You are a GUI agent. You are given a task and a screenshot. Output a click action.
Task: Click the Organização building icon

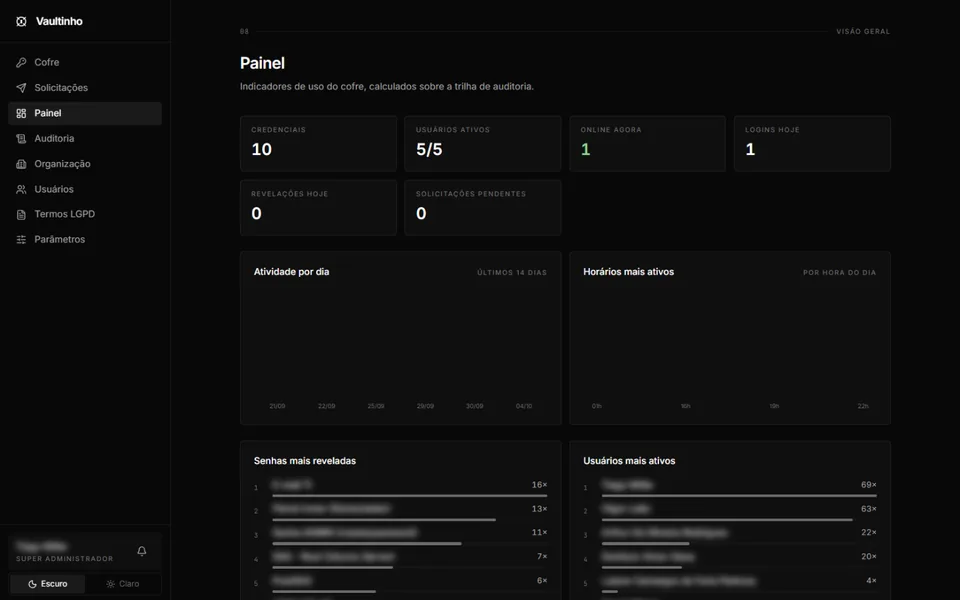[21, 164]
